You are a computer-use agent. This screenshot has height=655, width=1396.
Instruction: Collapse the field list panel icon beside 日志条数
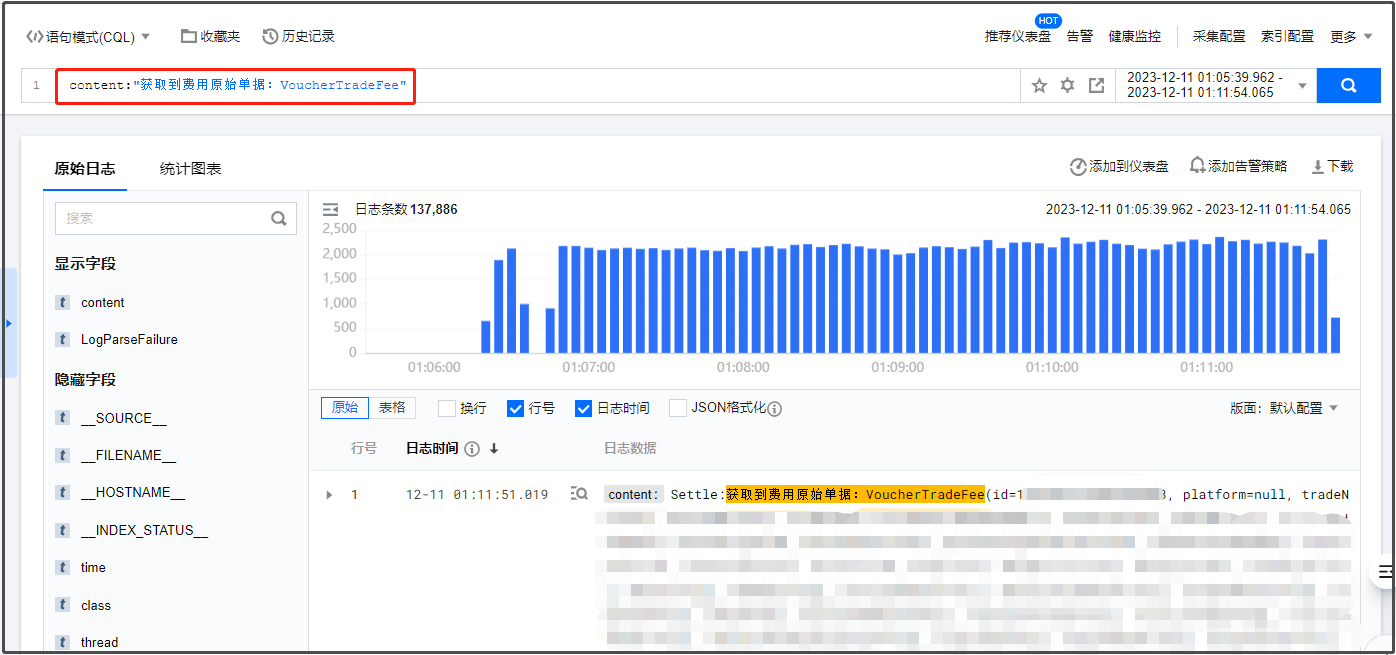click(x=331, y=210)
